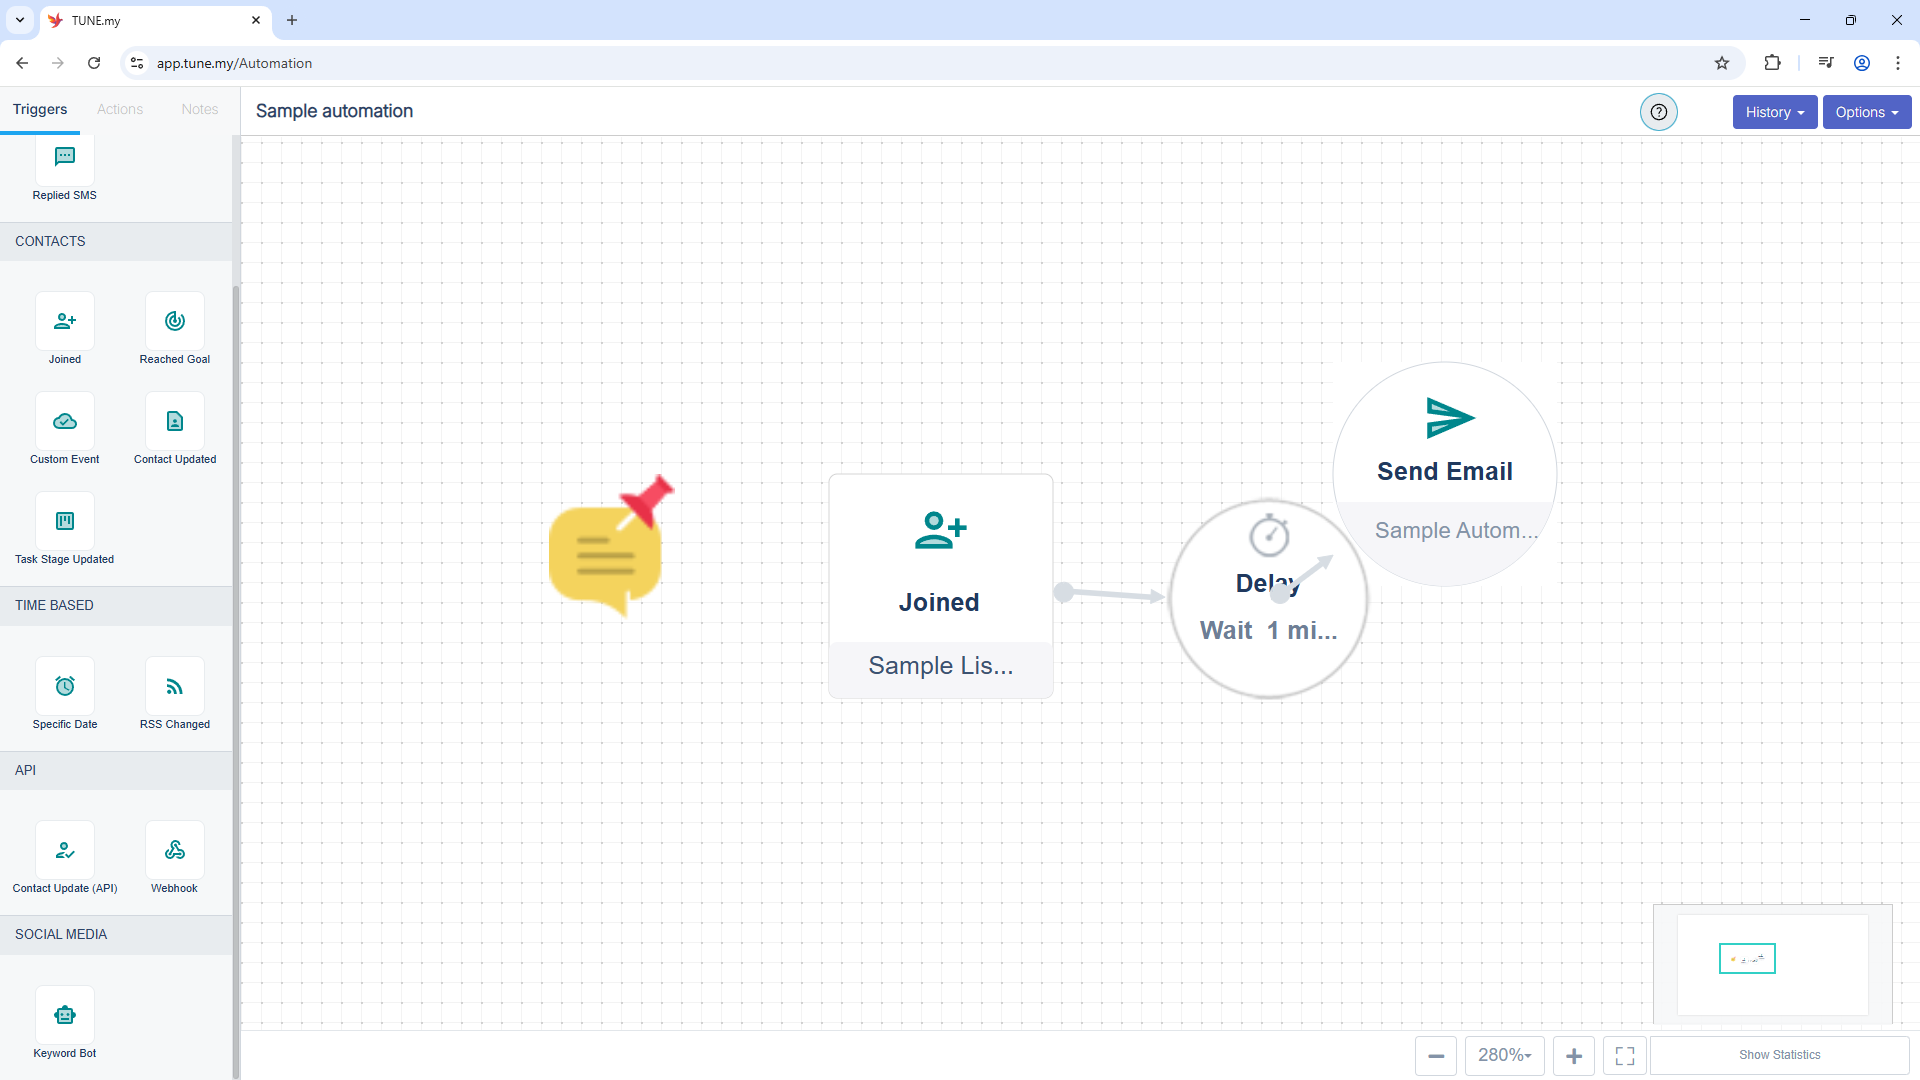Click the browser bookmark star icon
This screenshot has height=1080, width=1920.
pyautogui.click(x=1723, y=62)
